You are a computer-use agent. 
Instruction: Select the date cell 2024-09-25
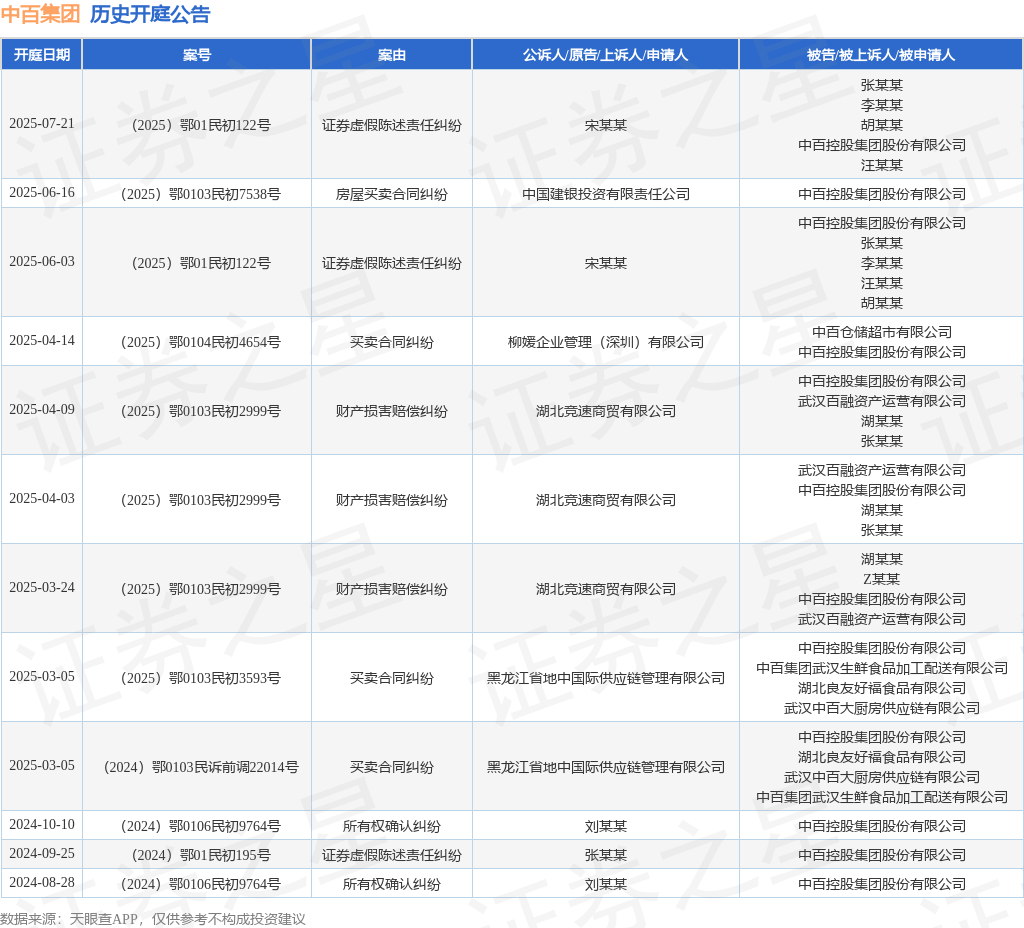[42, 854]
